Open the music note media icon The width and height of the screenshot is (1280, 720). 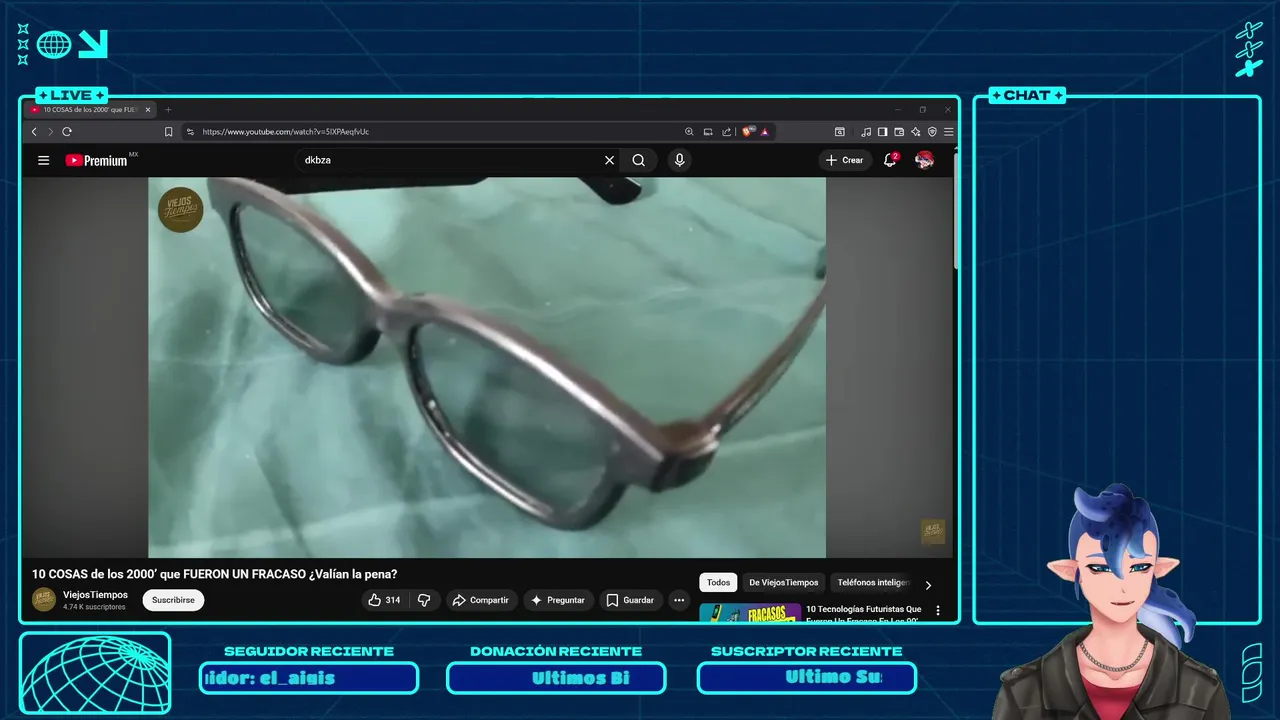click(866, 131)
